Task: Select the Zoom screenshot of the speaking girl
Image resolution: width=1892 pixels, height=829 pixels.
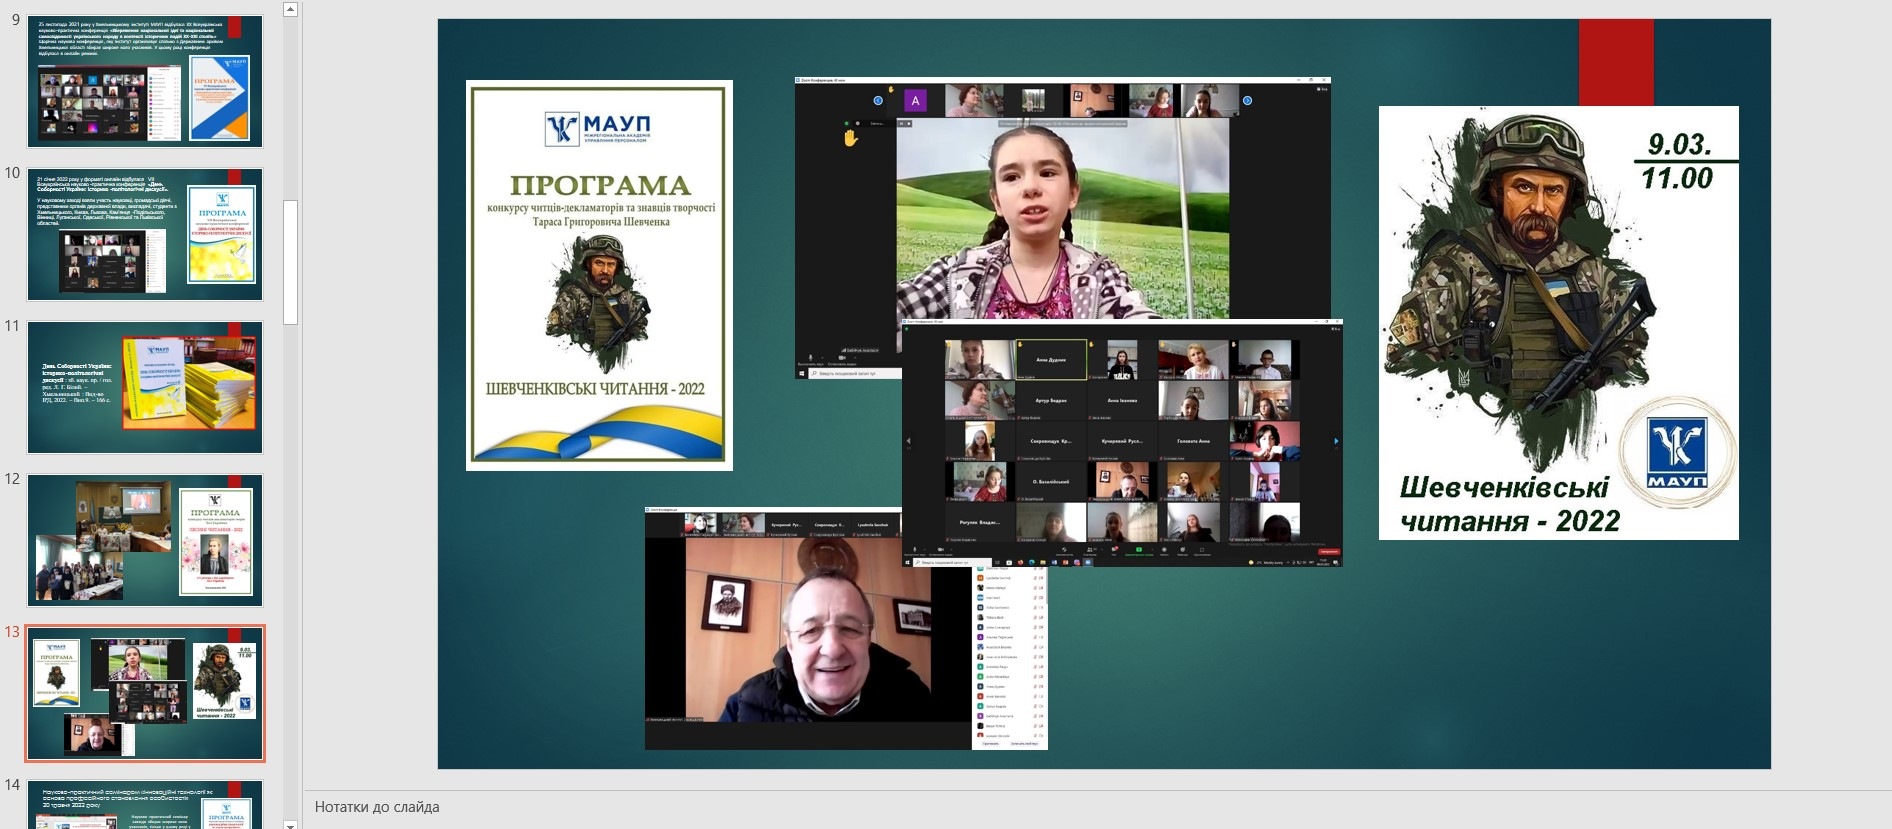Action: pyautogui.click(x=1062, y=200)
